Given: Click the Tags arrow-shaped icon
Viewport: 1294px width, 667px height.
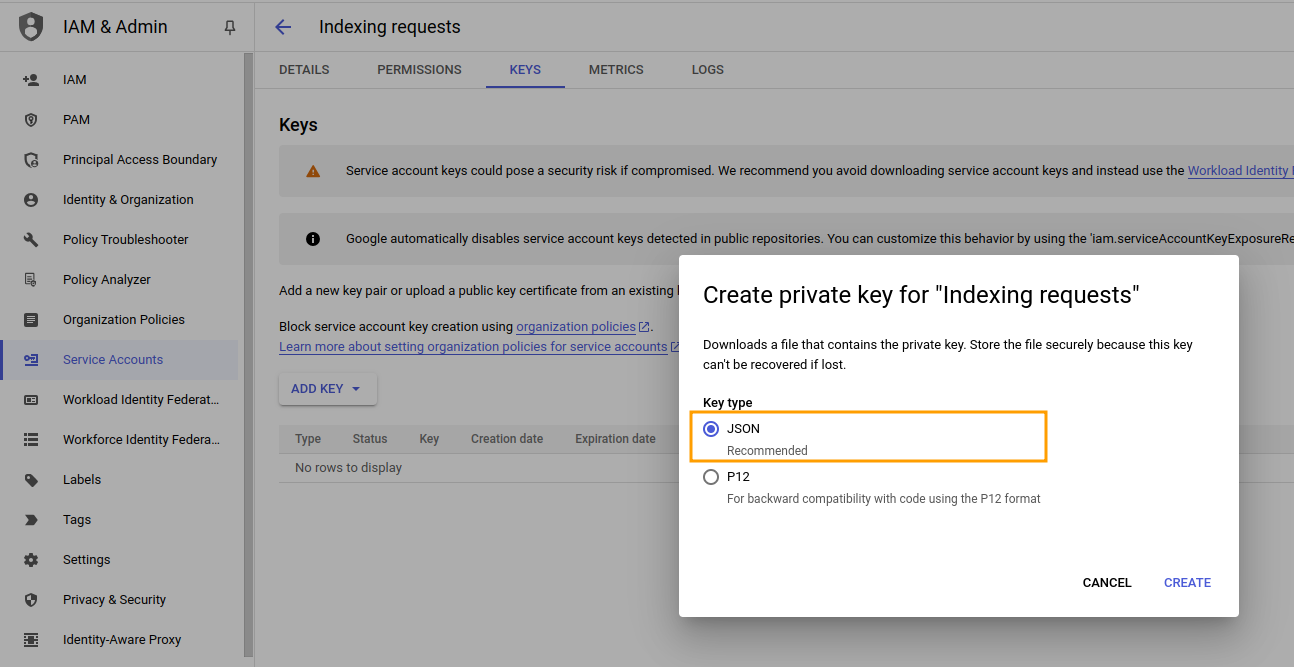Looking at the screenshot, I should tap(31, 519).
